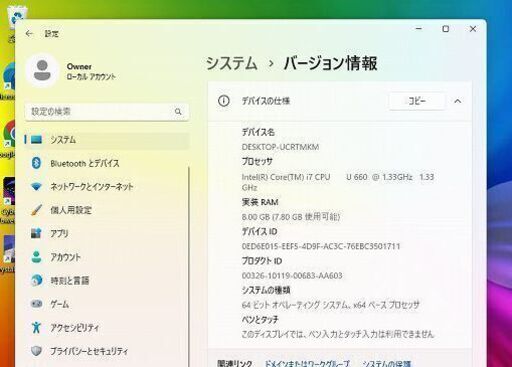512x367 pixels.
Task: Click the アクセシビリティ figure icon
Action: coord(36,327)
